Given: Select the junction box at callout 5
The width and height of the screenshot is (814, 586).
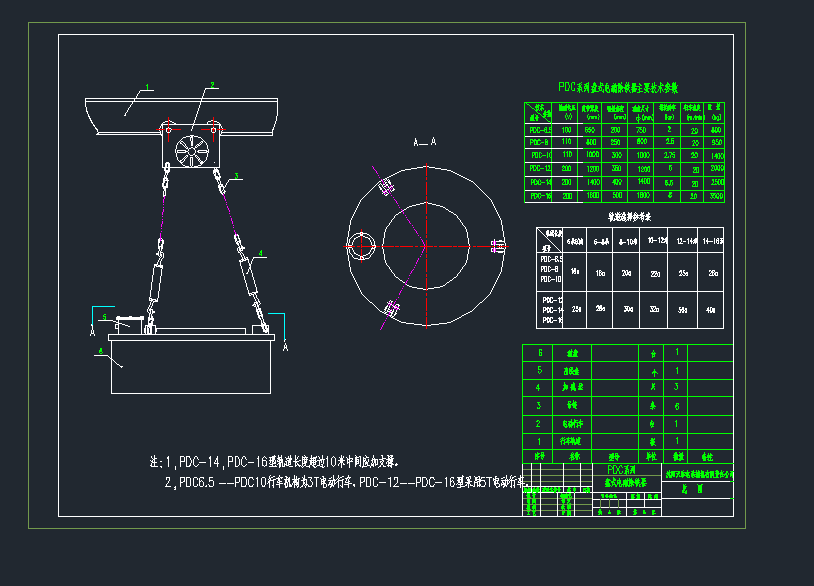Looking at the screenshot, I should tap(128, 323).
